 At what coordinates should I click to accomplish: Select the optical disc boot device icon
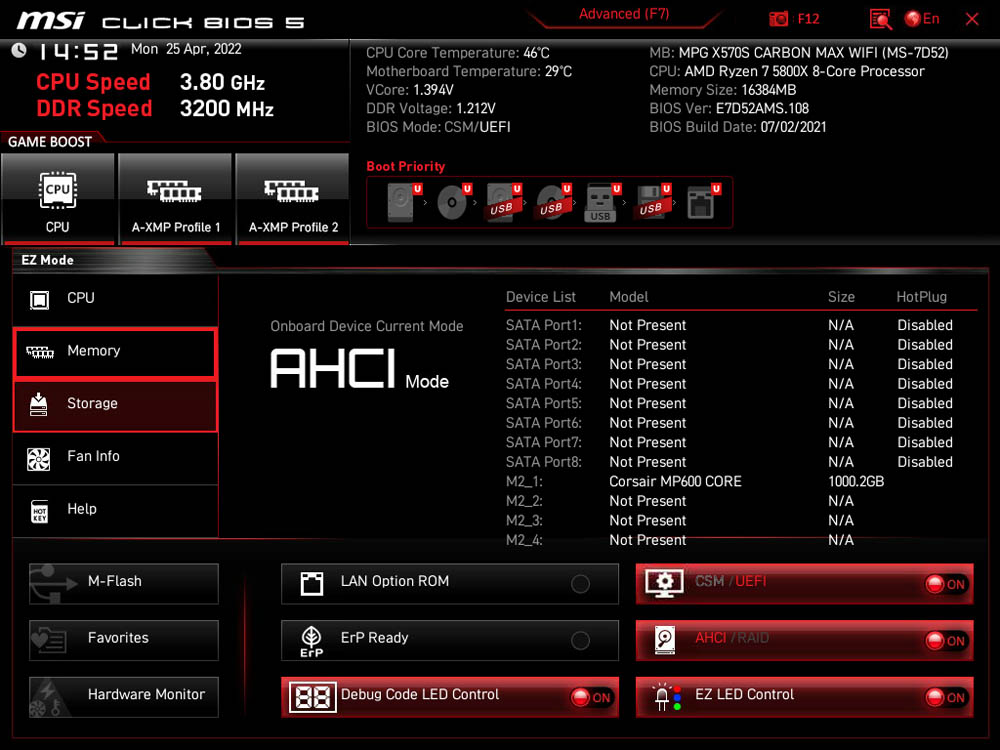453,202
